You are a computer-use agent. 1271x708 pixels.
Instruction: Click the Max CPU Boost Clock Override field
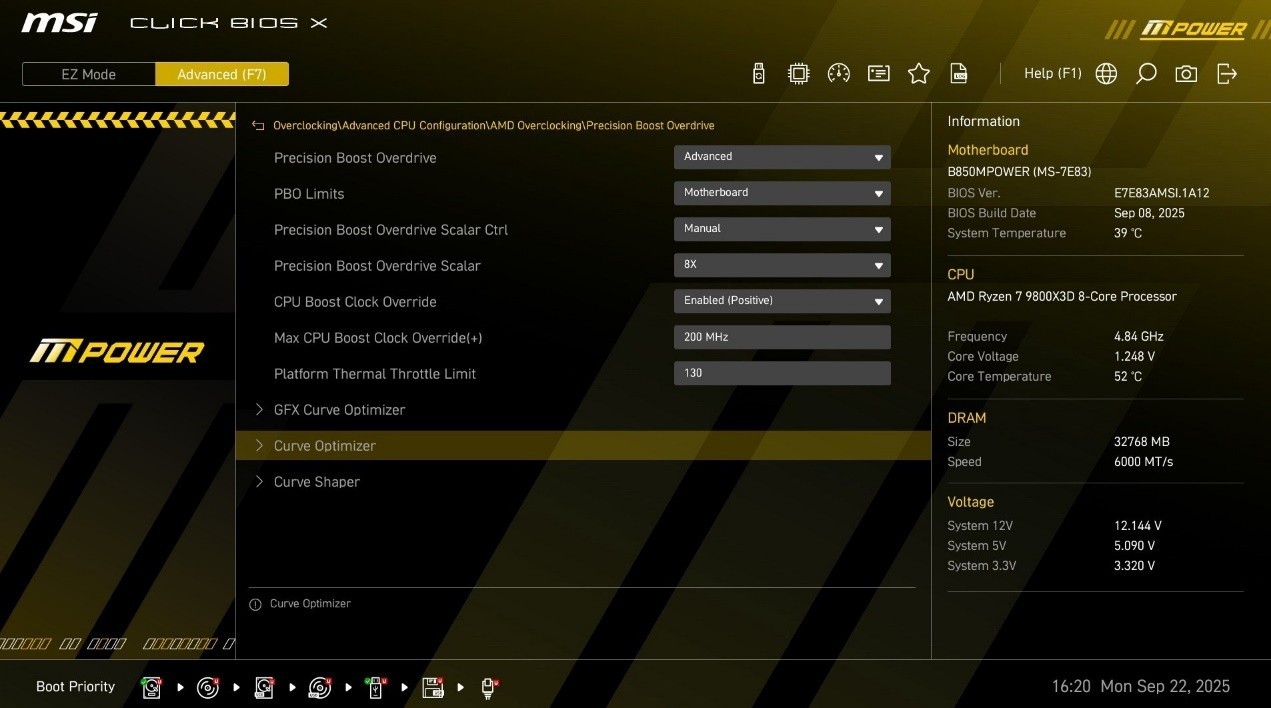point(781,337)
